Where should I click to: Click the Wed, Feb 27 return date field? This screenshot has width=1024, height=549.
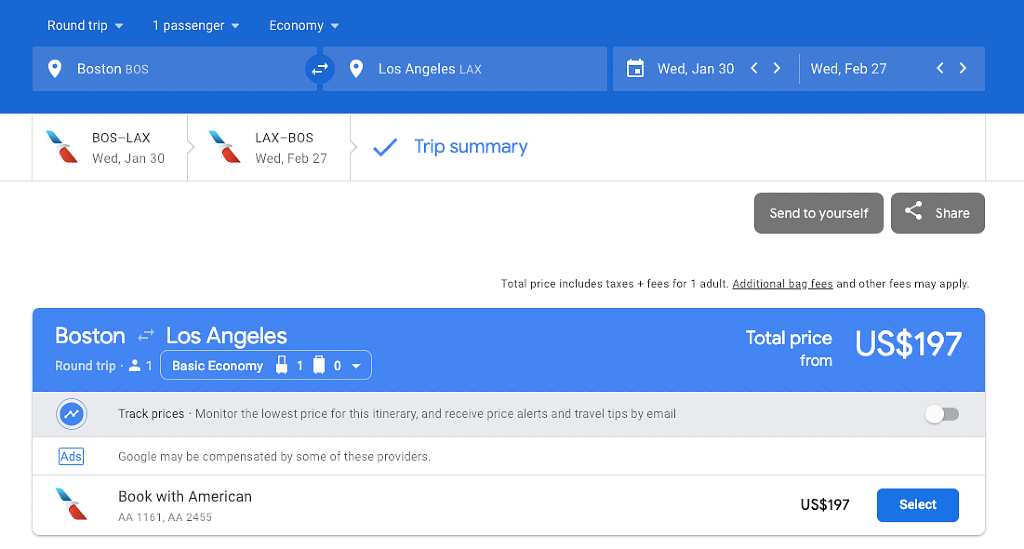click(x=848, y=69)
